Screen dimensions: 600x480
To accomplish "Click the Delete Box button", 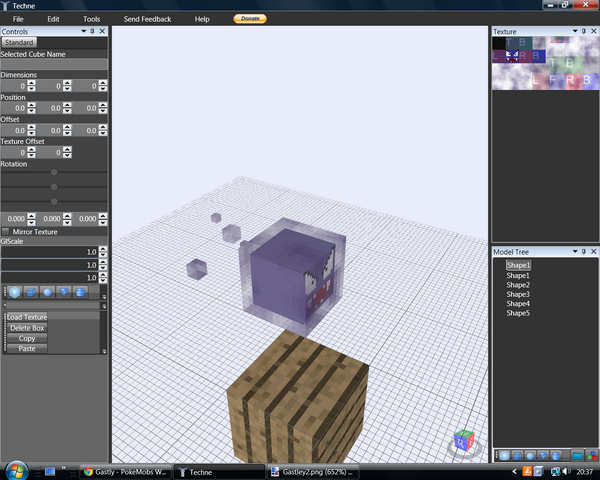I will coord(27,328).
